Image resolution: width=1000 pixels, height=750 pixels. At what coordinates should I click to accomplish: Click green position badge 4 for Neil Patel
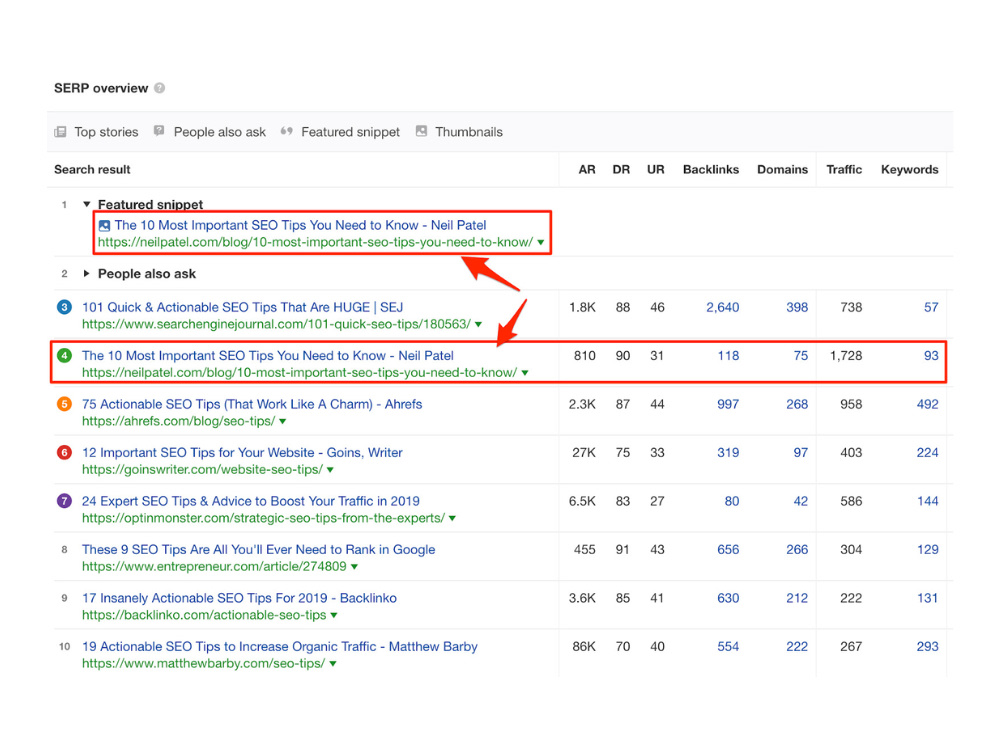click(64, 356)
